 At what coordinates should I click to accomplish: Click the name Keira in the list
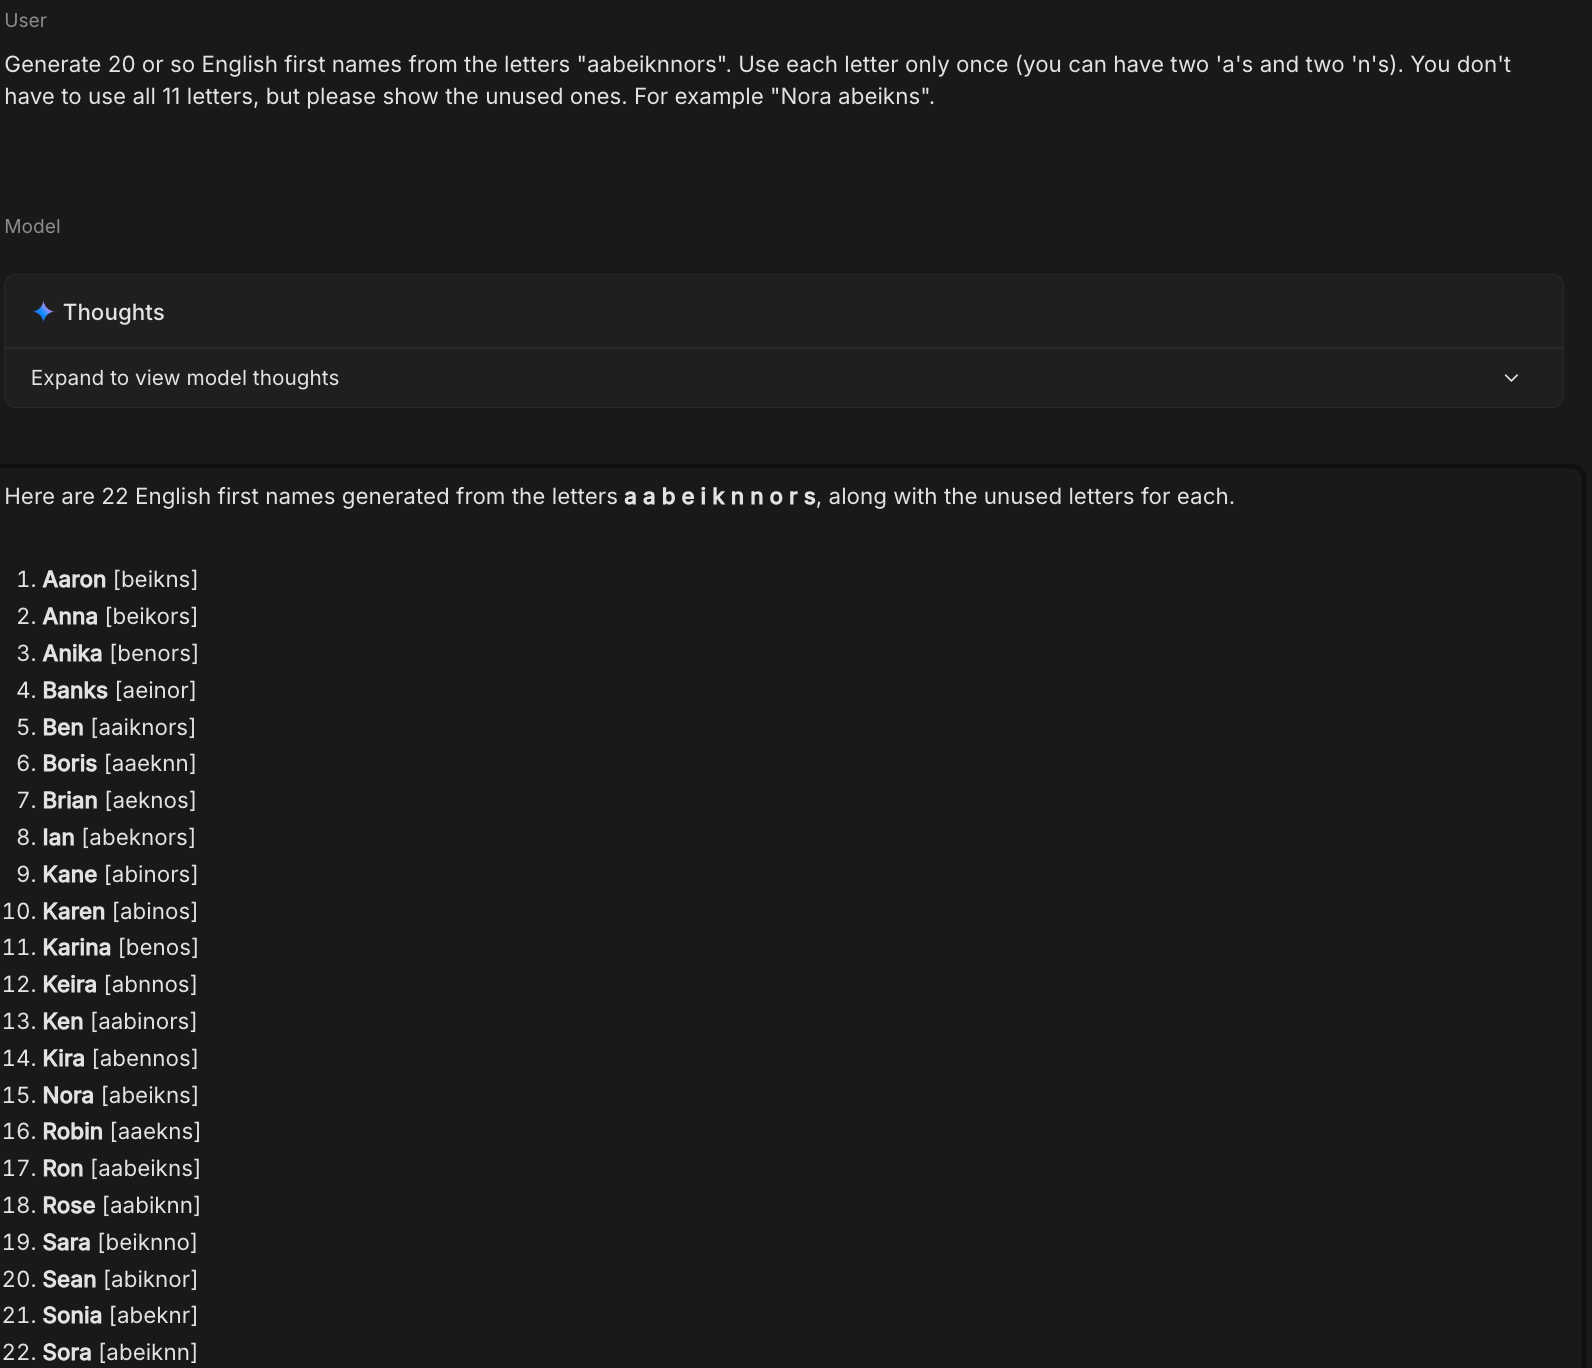[70, 985]
